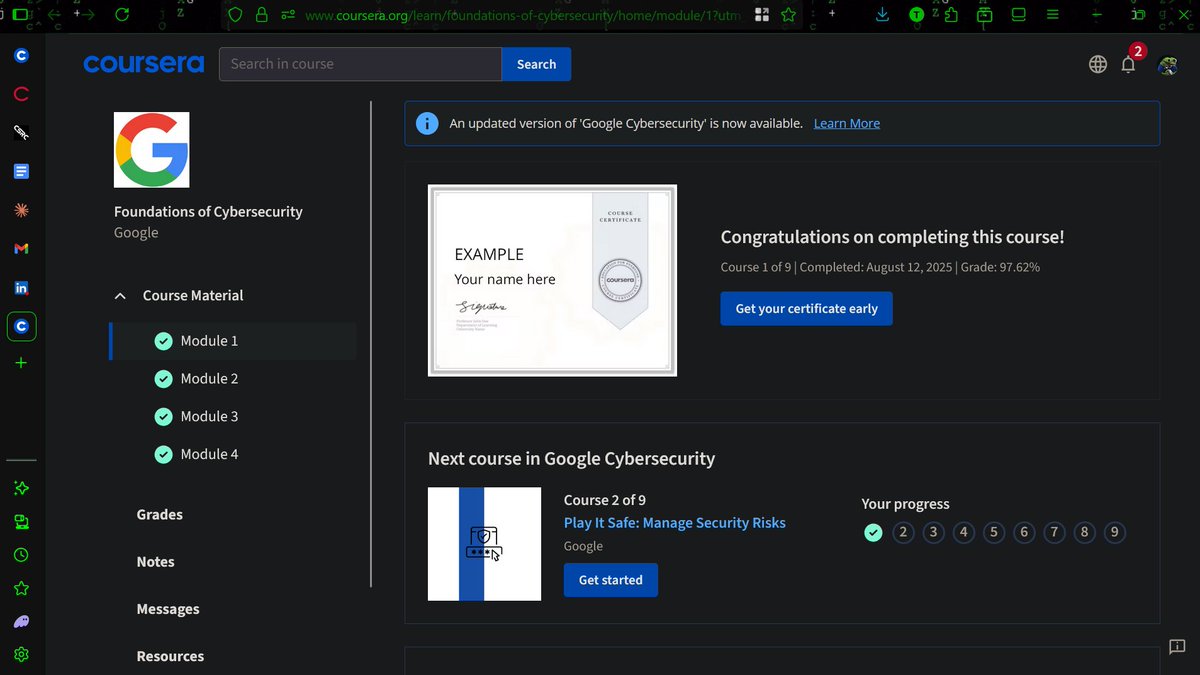
Task: Switch to the orange starburst sidebar tab
Action: (21, 210)
